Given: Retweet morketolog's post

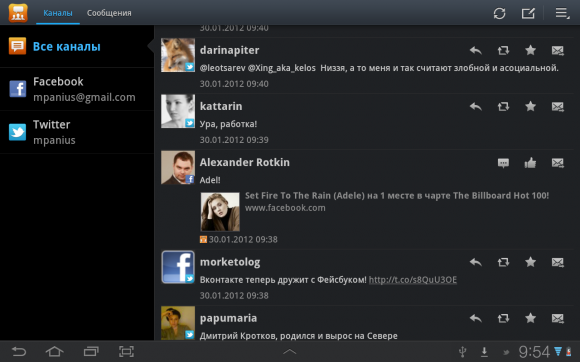Looking at the screenshot, I should click(x=503, y=262).
